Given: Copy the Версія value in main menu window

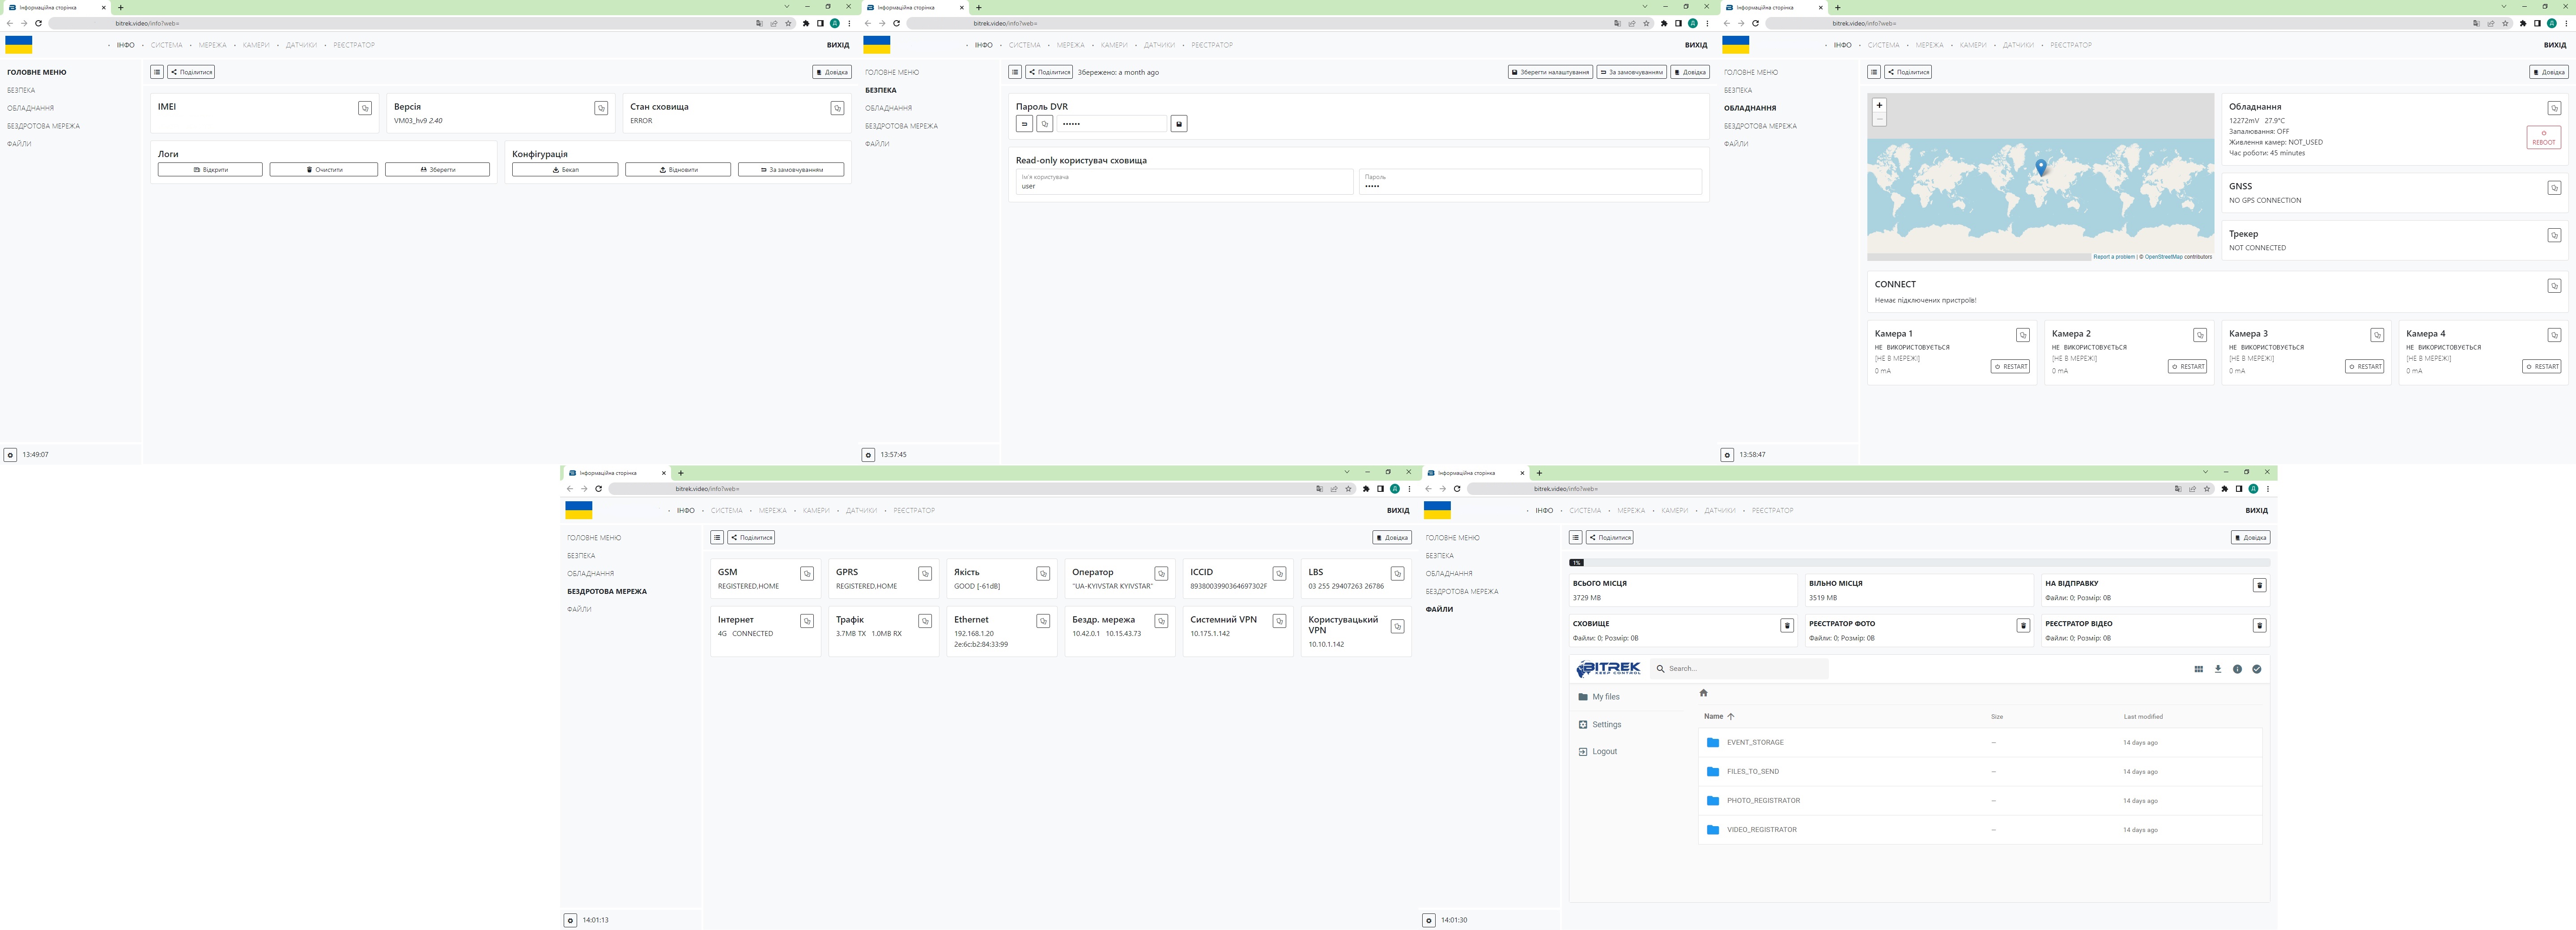Looking at the screenshot, I should [601, 108].
